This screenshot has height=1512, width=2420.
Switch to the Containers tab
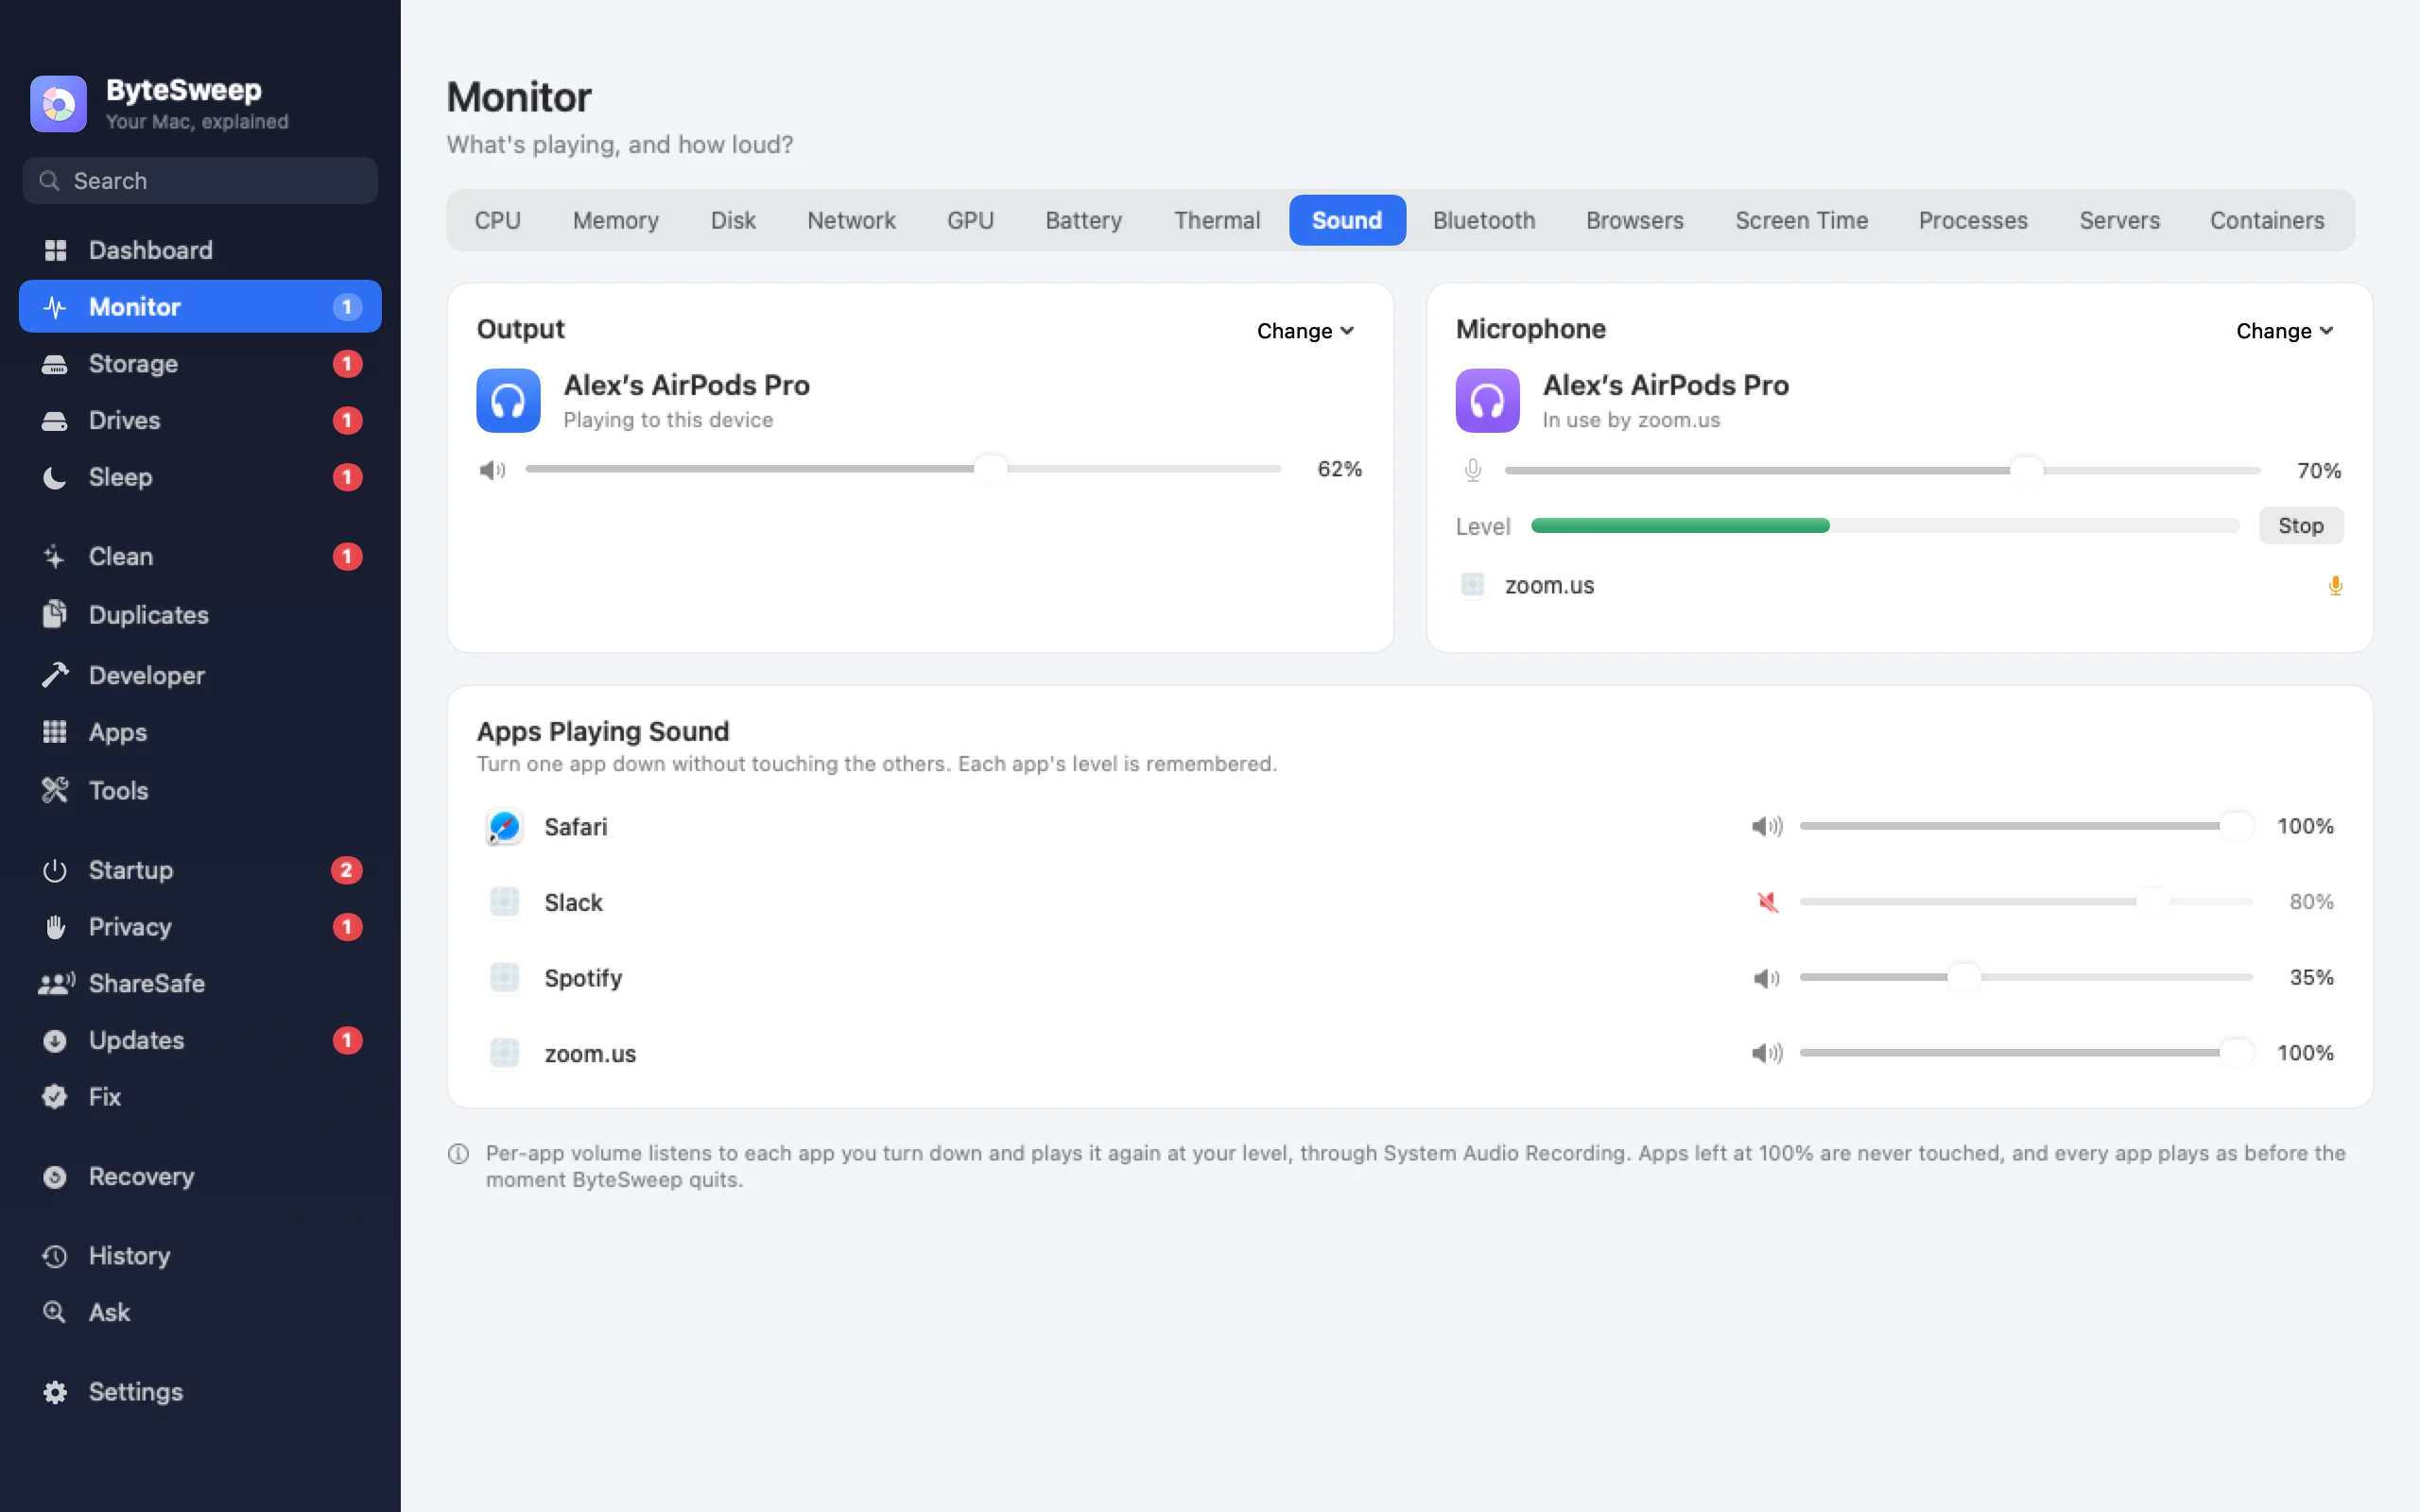[x=2267, y=220]
